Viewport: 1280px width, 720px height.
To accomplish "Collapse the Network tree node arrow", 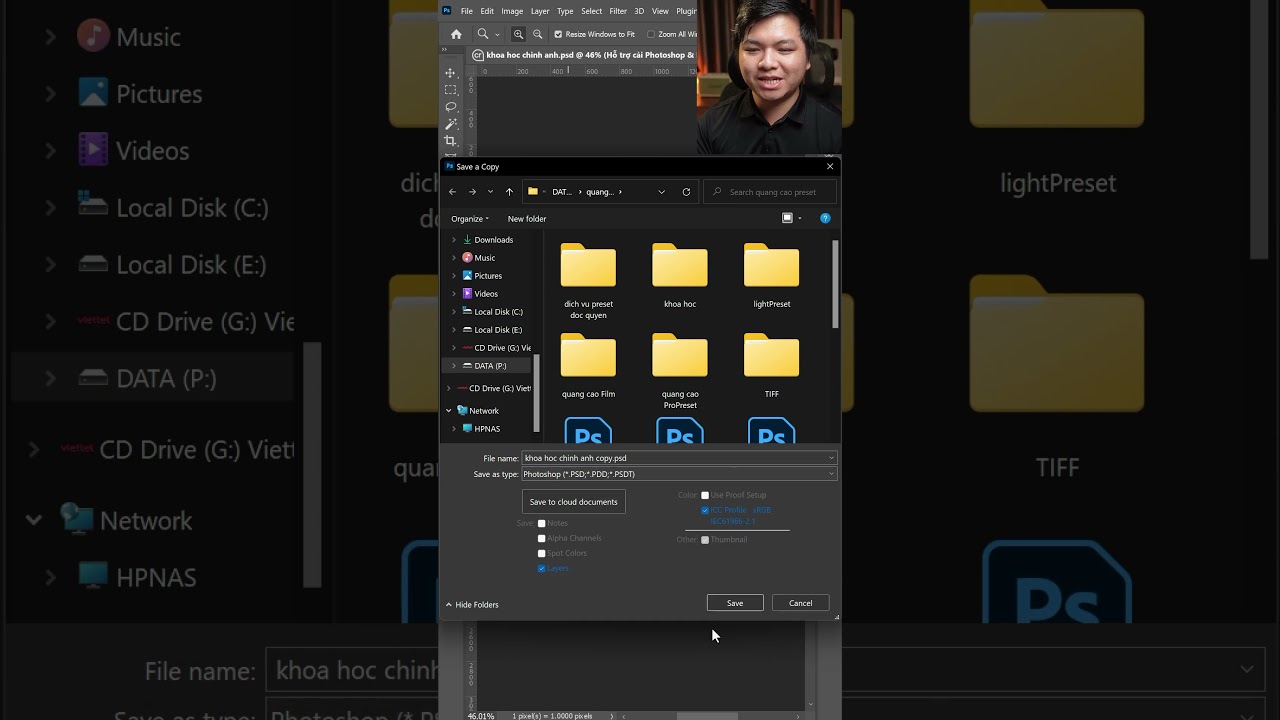I will [x=448, y=411].
